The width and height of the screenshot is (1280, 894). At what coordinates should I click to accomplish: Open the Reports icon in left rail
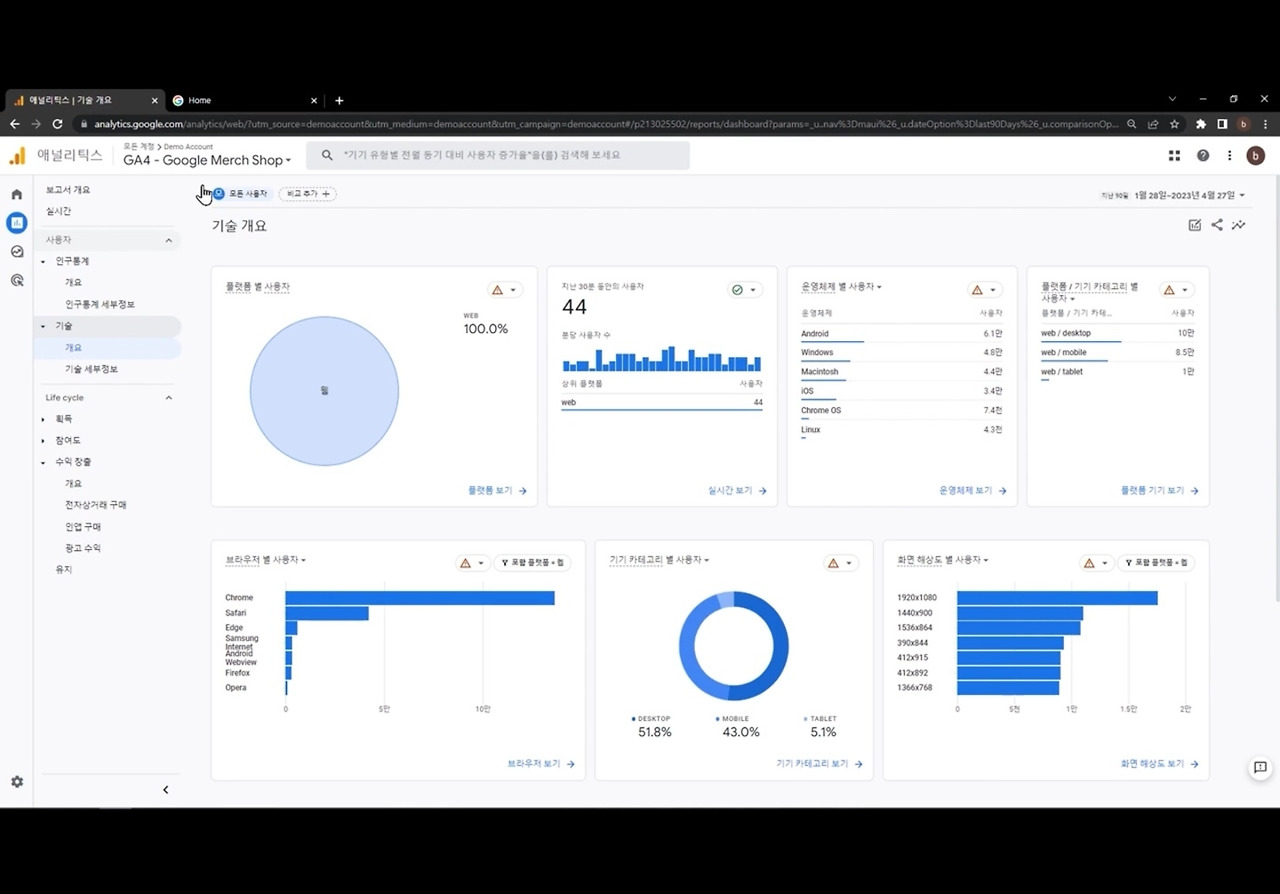pos(16,223)
